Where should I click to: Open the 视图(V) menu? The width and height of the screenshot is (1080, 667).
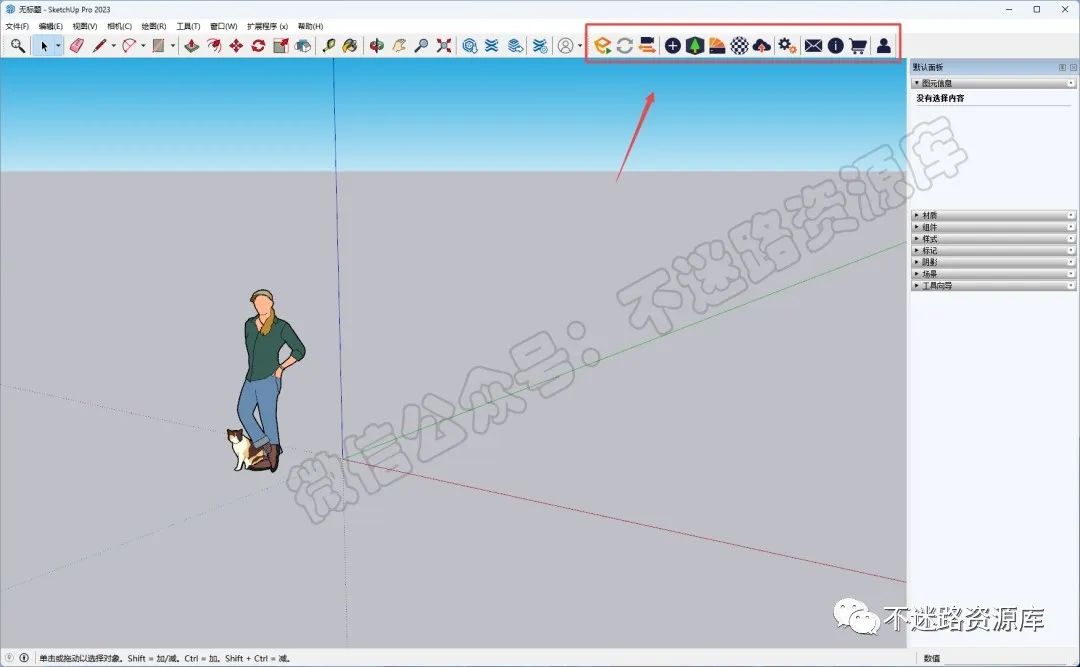pyautogui.click(x=85, y=26)
